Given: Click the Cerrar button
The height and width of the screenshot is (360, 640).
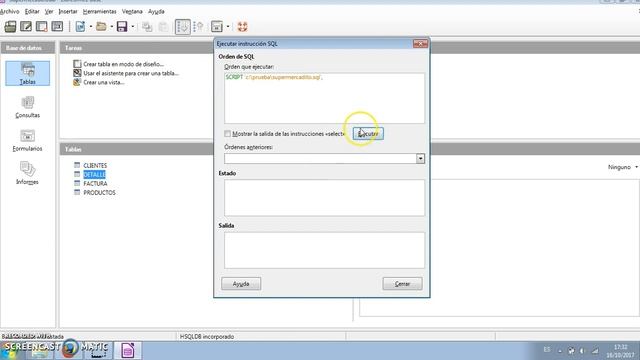Looking at the screenshot, I should (x=402, y=284).
